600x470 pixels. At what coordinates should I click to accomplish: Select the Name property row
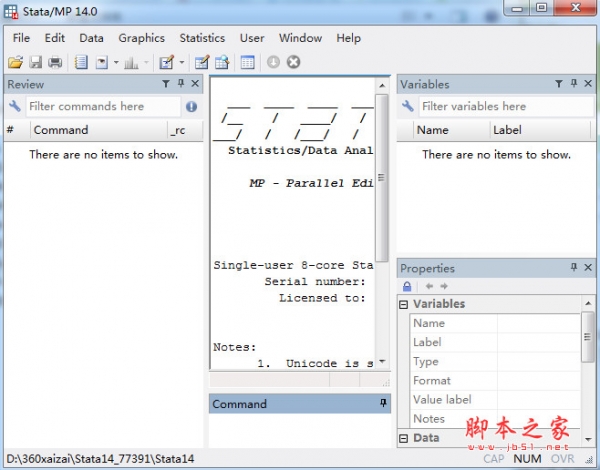tap(495, 323)
